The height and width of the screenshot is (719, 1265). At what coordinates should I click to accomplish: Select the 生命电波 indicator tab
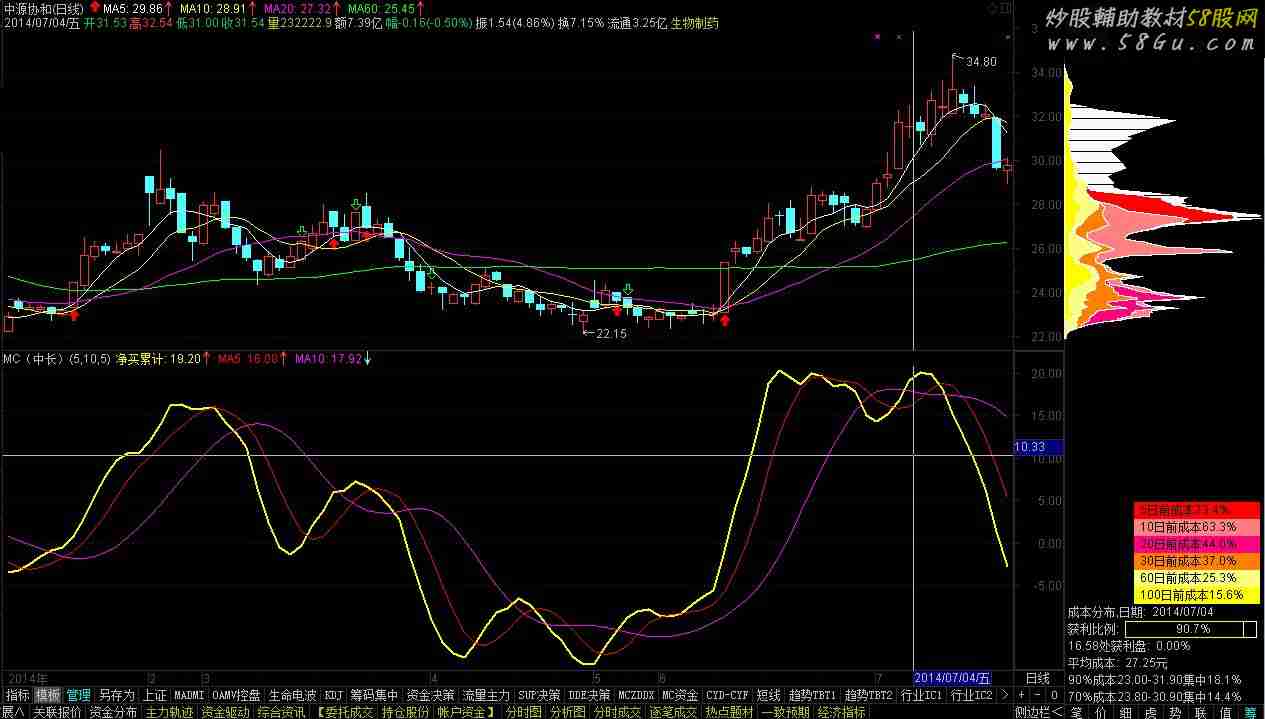(292, 695)
